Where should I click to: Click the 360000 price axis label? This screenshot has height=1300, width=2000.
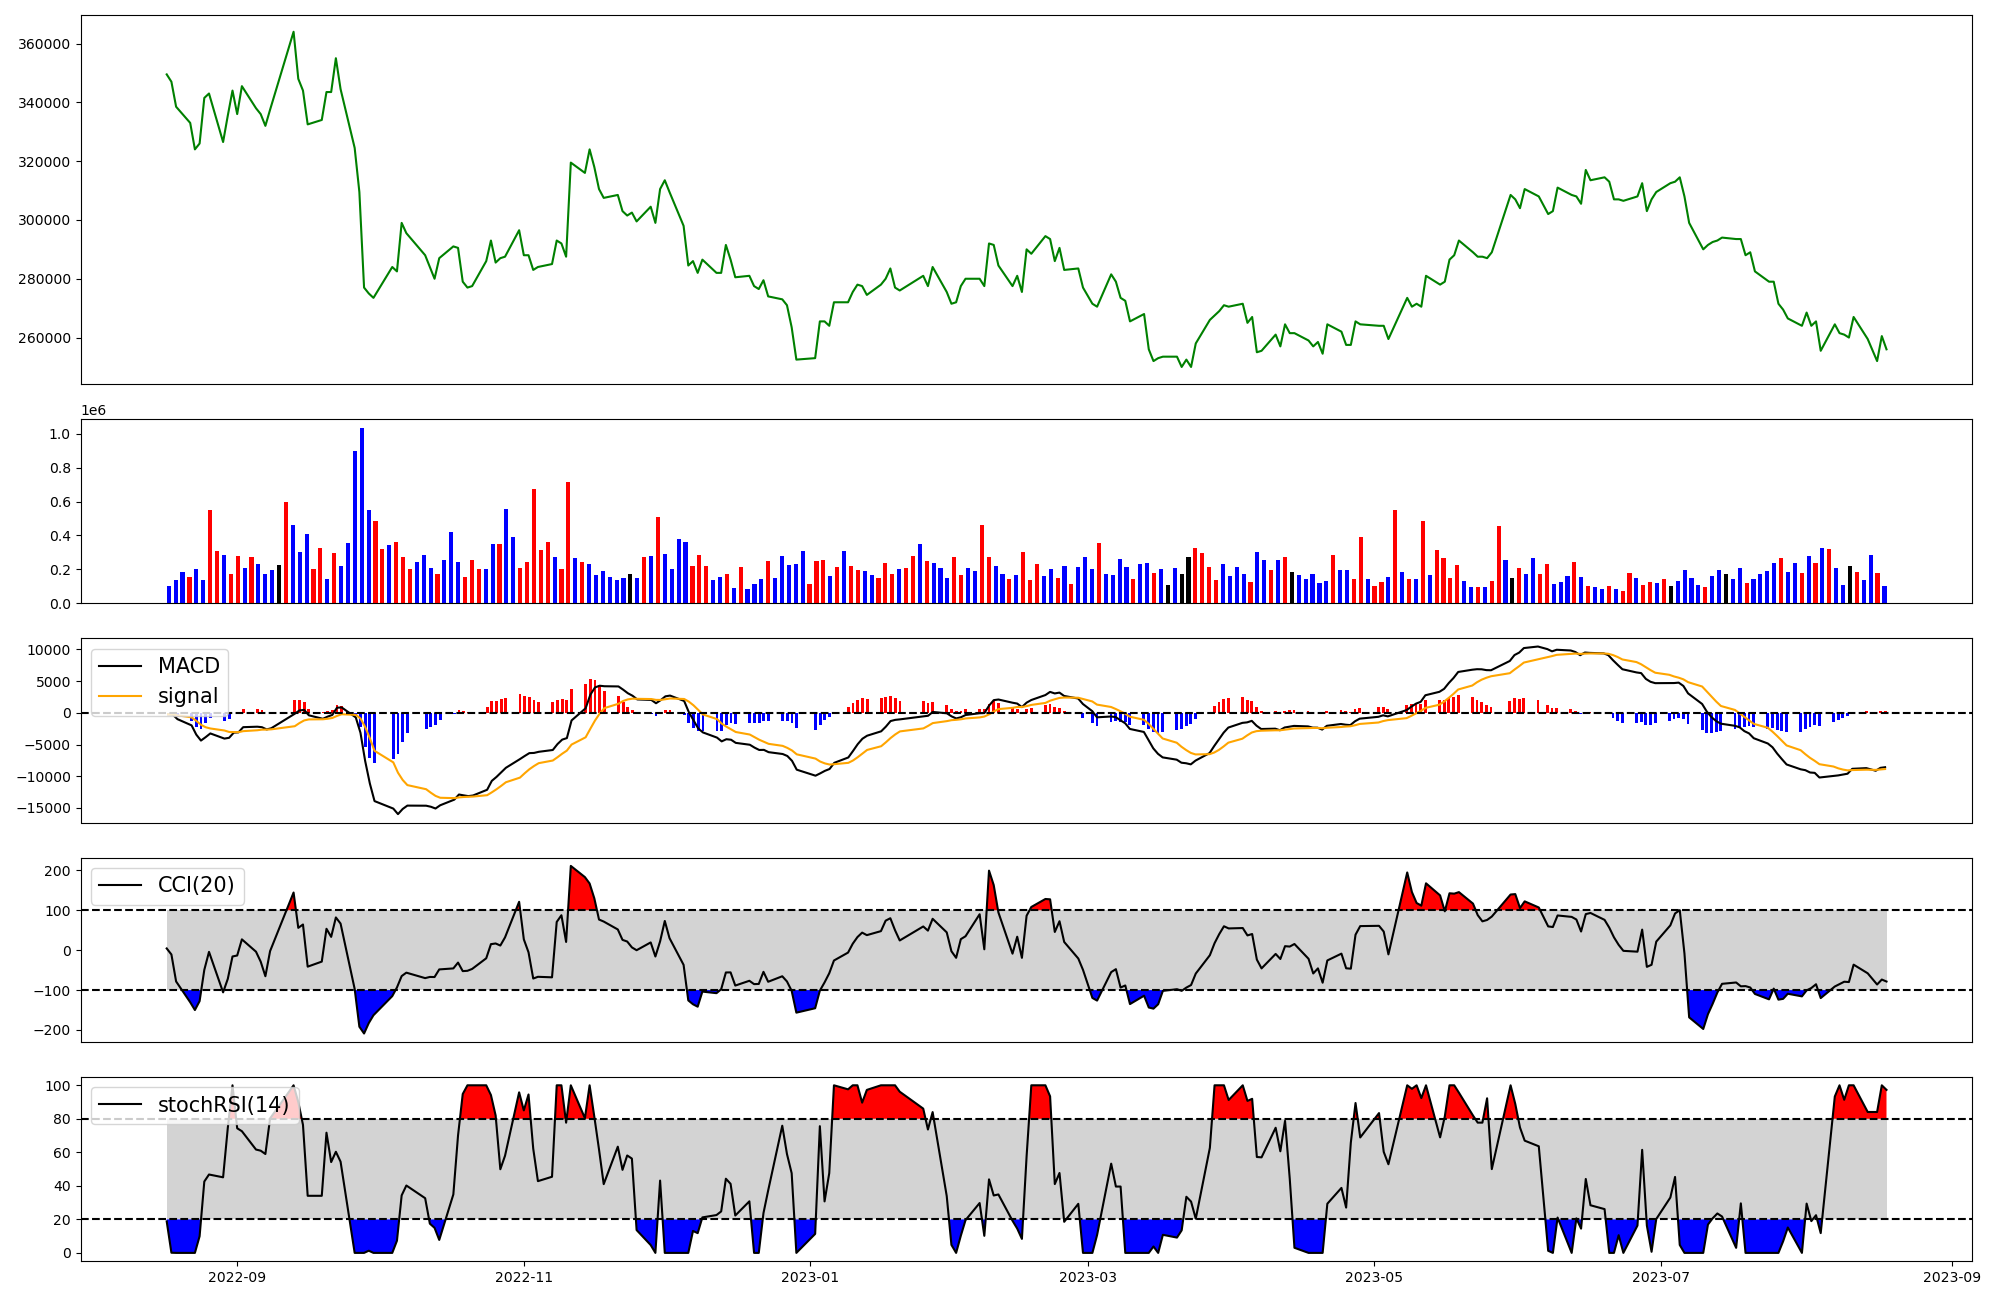(44, 45)
